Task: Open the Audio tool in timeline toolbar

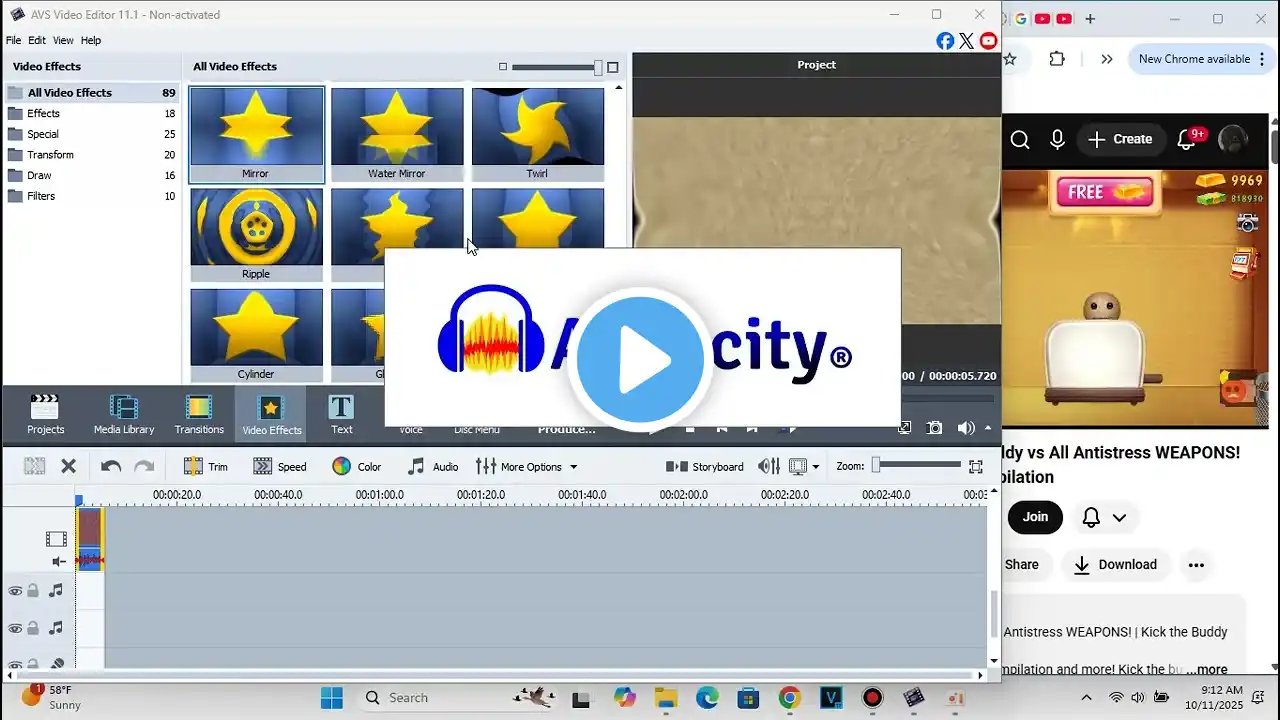Action: pyautogui.click(x=433, y=466)
